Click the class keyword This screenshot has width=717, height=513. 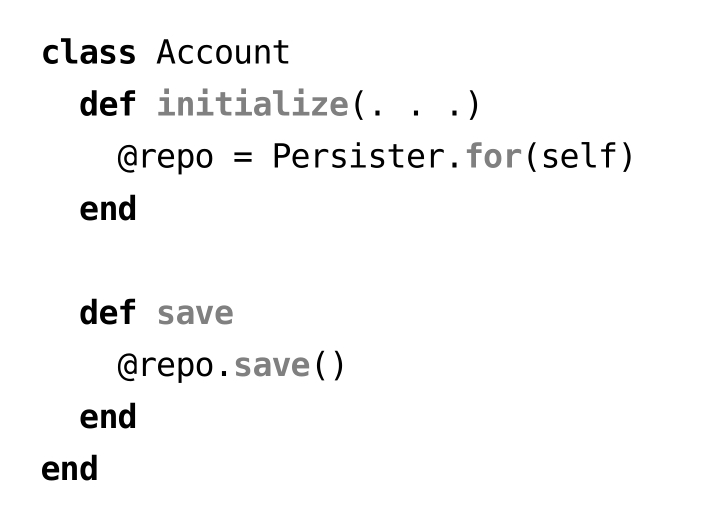coord(88,52)
